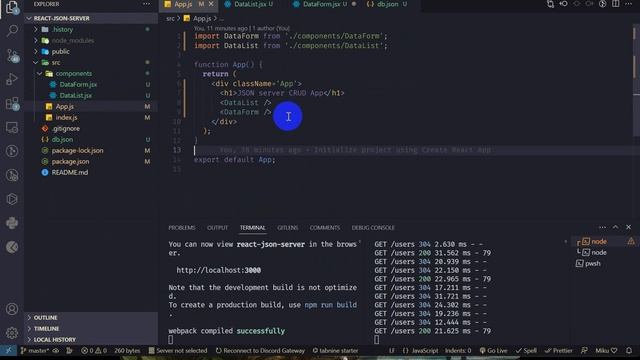Viewport: 640px width, 360px height.
Task: Click the go to previous commit icon
Action: [563, 4]
